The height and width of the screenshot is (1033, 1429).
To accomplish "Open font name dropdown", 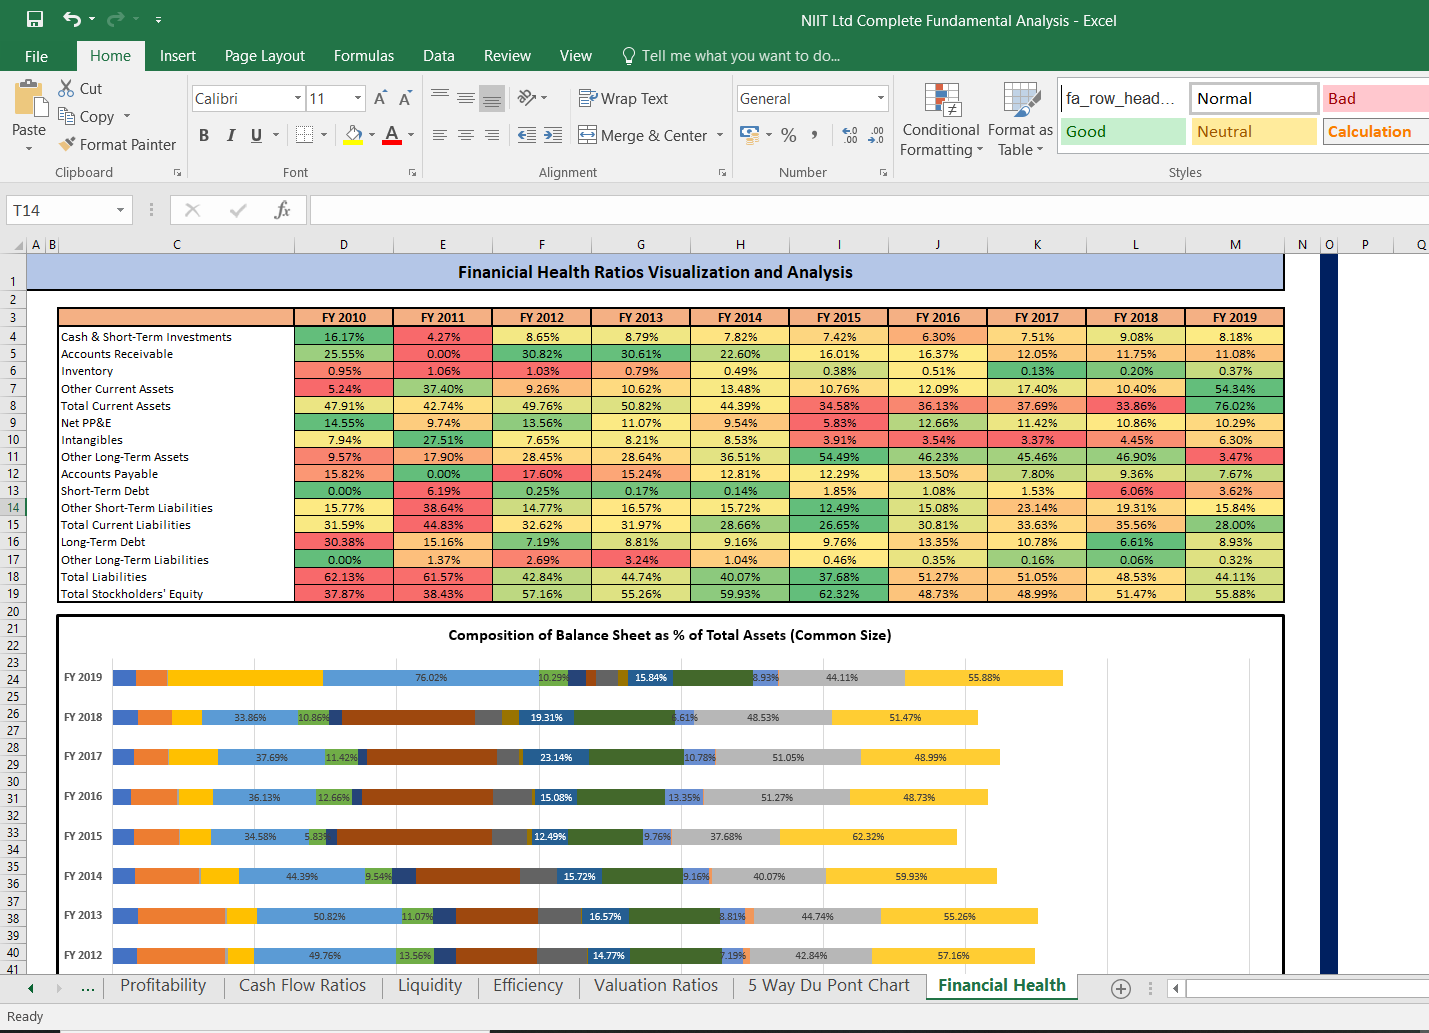I will [x=298, y=98].
